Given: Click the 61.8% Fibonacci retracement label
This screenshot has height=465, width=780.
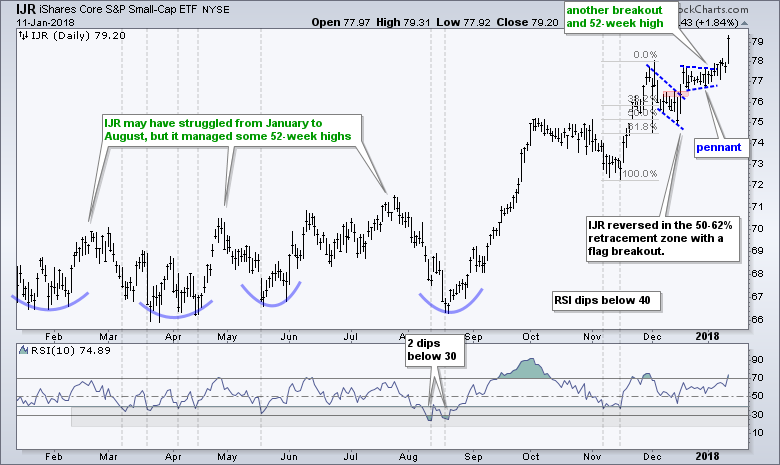Looking at the screenshot, I should click(643, 127).
